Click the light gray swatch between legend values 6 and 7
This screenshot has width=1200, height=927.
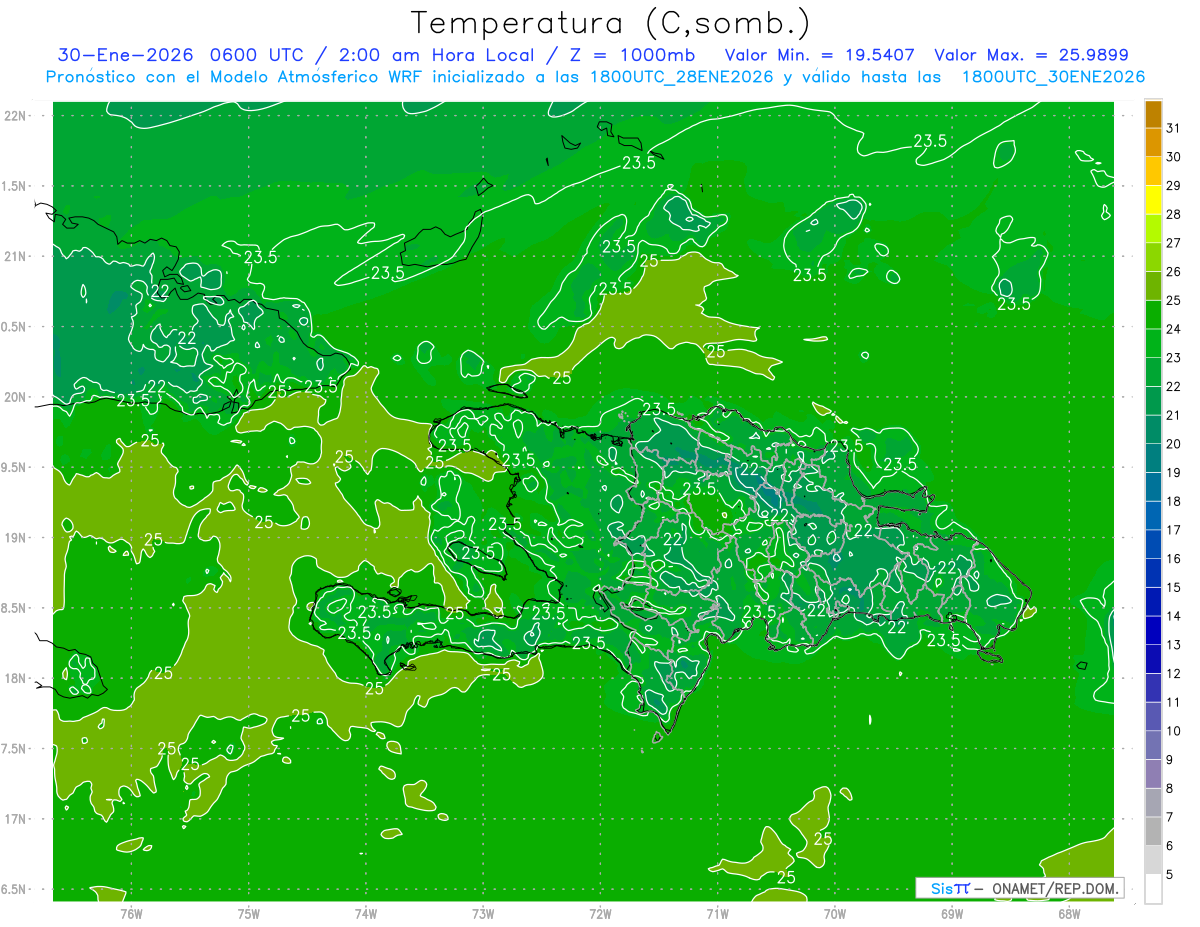point(1153,831)
